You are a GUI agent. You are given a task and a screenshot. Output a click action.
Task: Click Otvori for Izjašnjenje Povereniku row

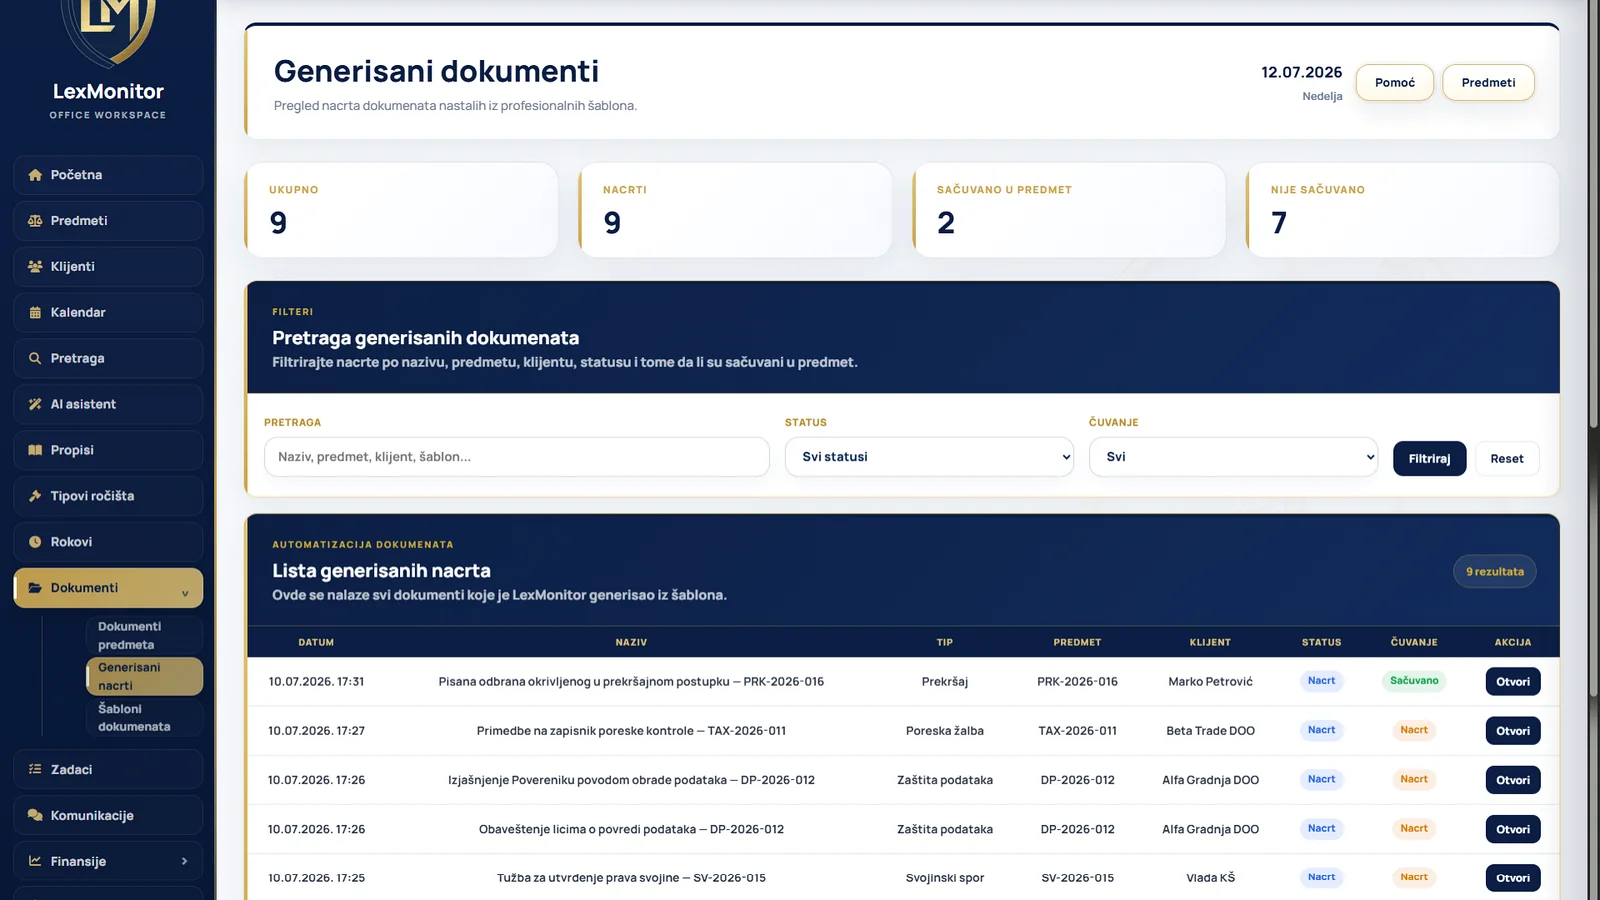tap(1513, 780)
